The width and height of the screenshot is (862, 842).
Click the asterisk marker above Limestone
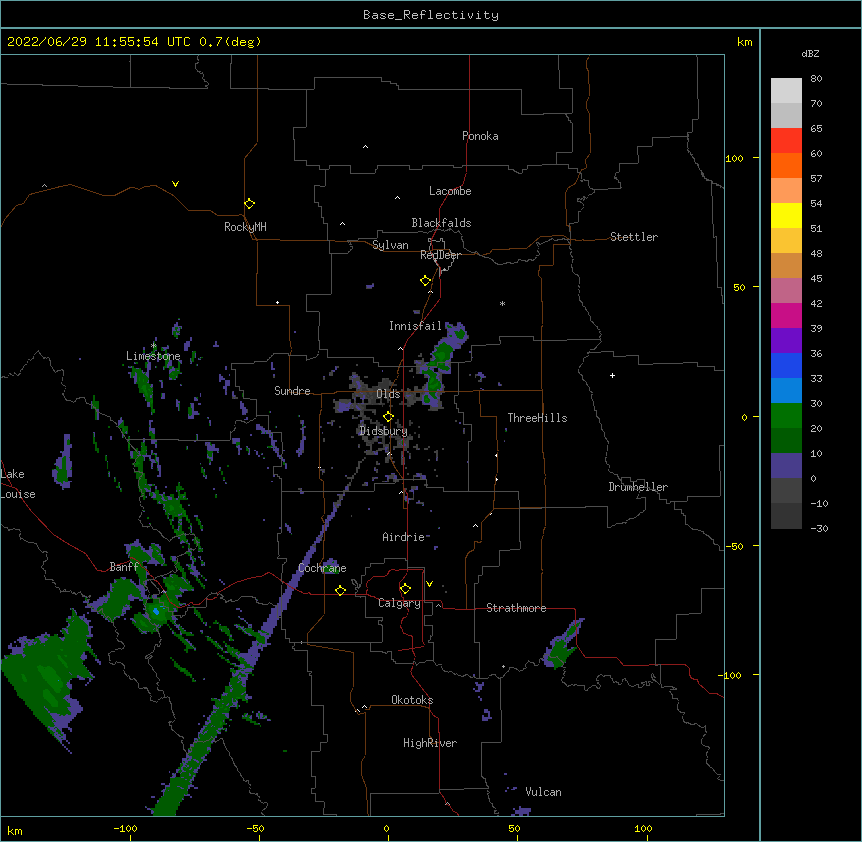(x=153, y=346)
